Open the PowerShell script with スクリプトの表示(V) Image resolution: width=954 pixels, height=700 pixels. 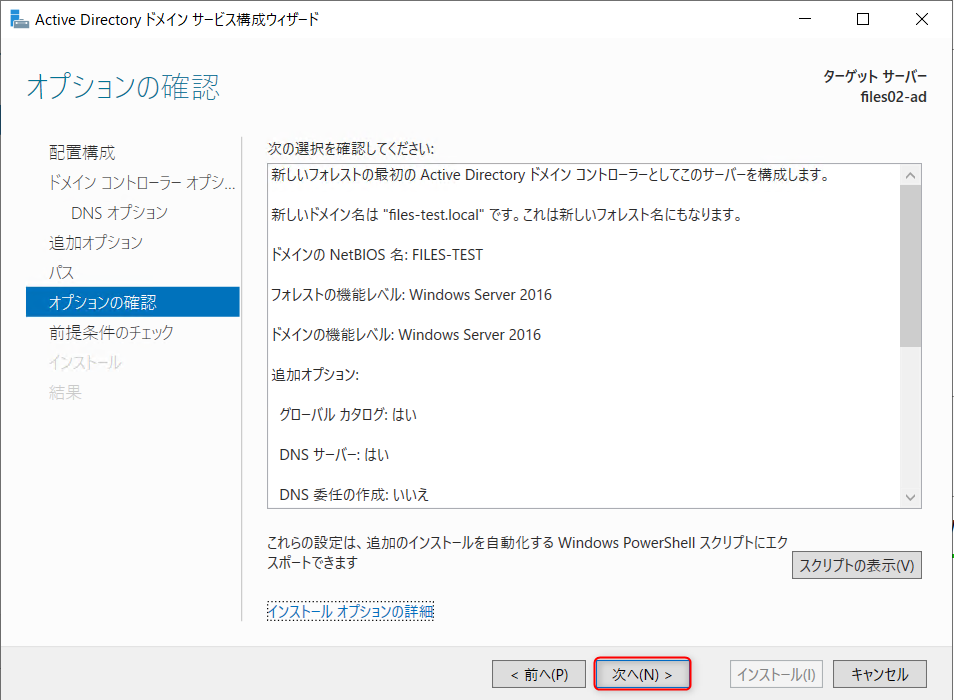coord(856,565)
